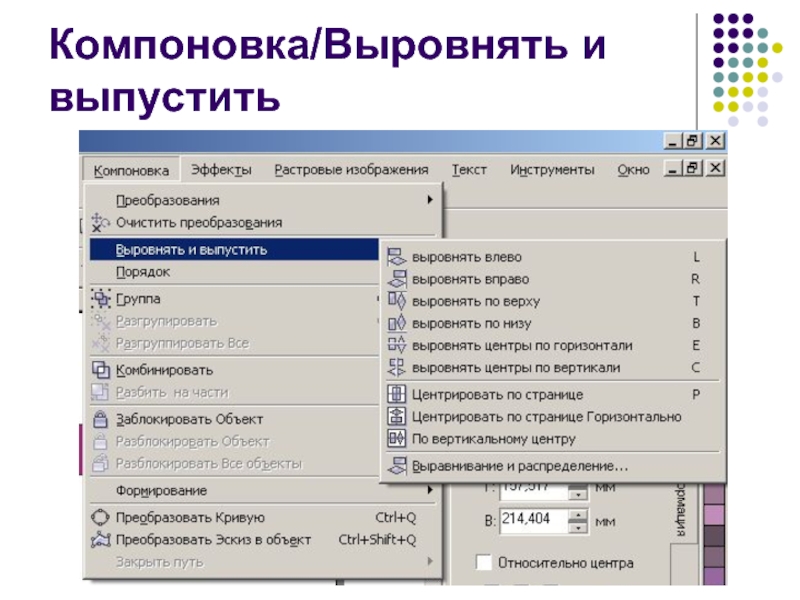Click the B field showing 214,404
Viewport: 800px width, 600px height.
(x=534, y=521)
